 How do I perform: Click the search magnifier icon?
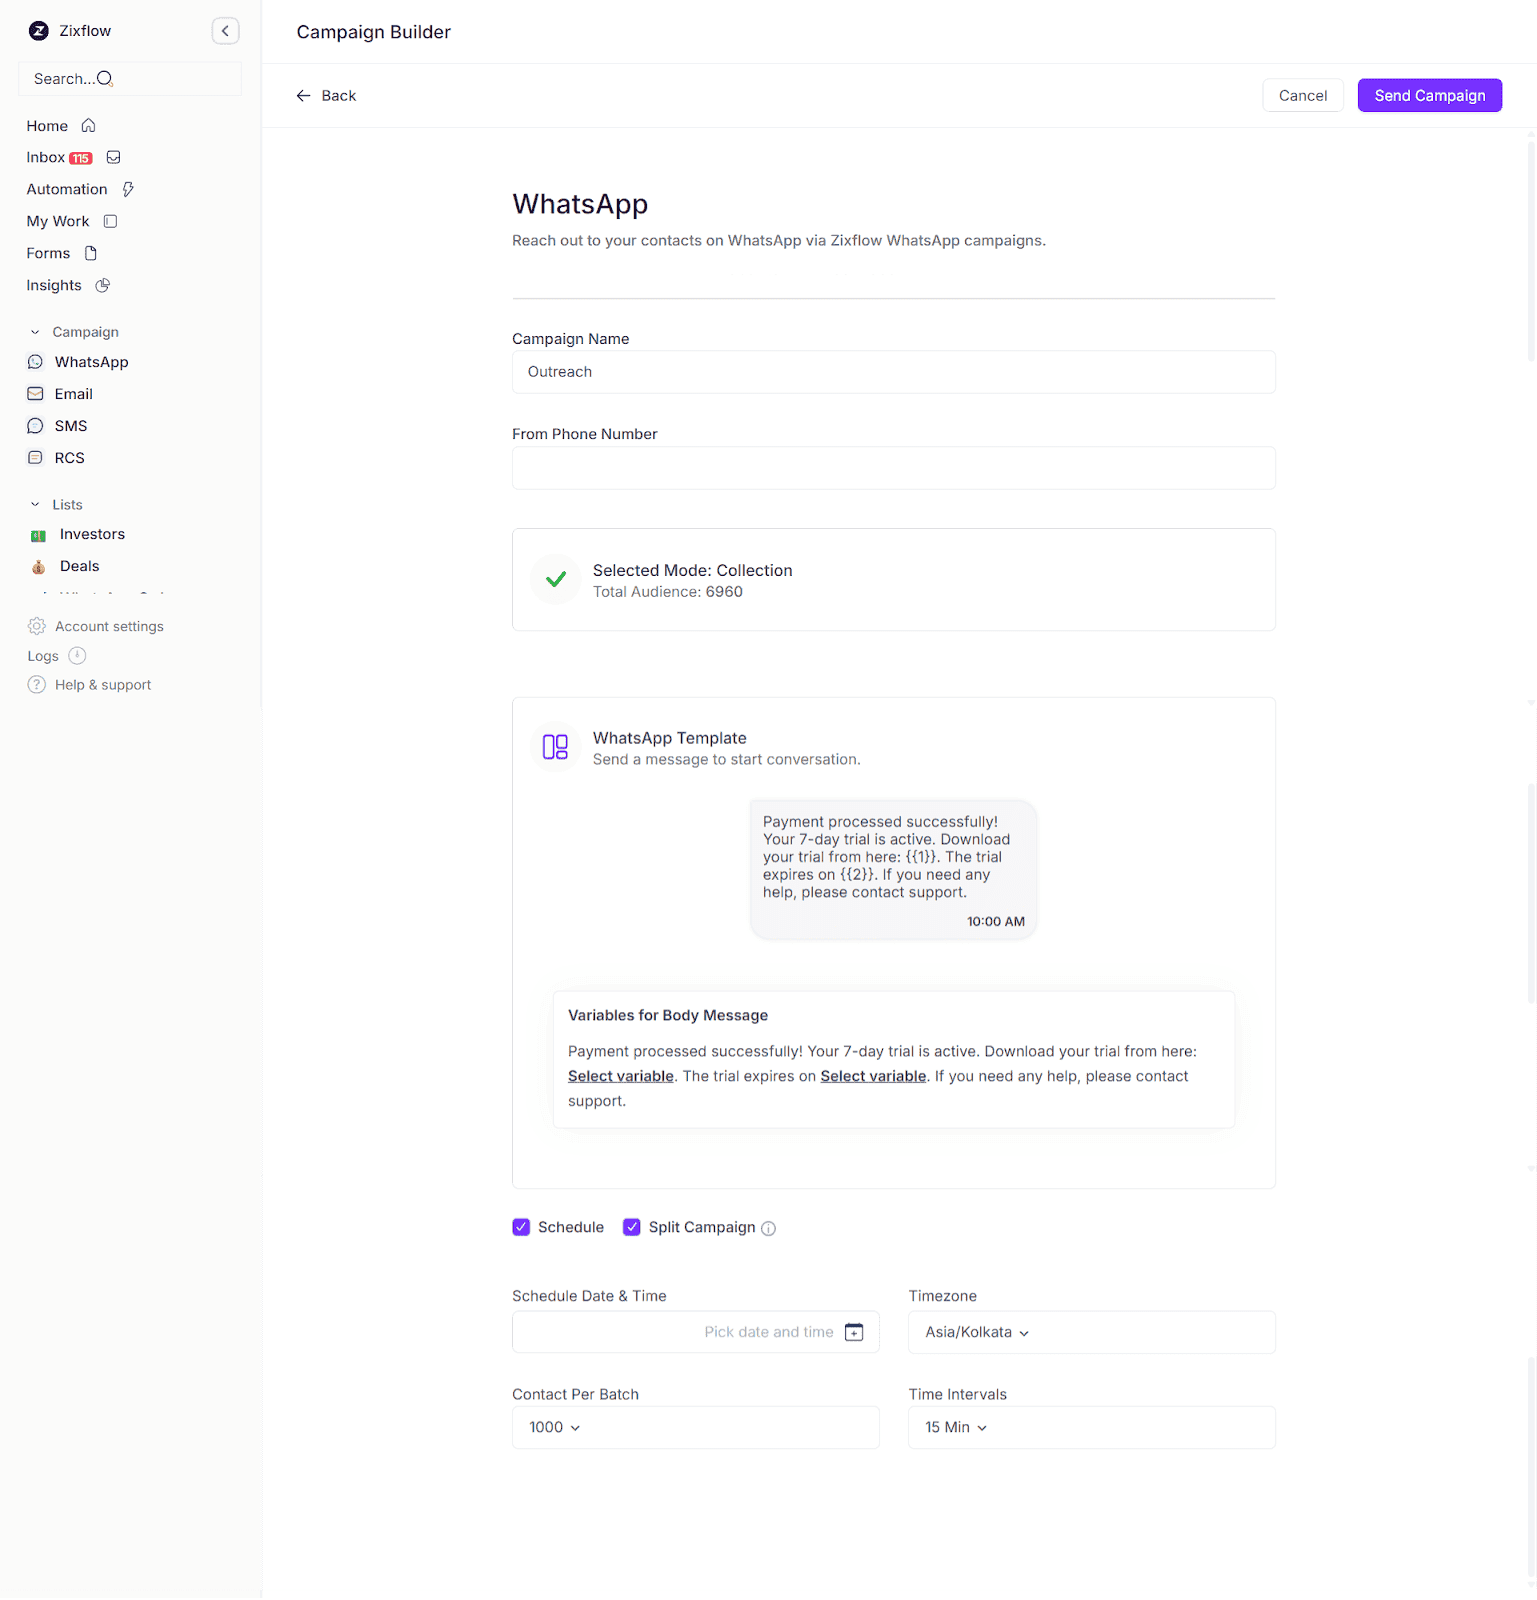[105, 79]
